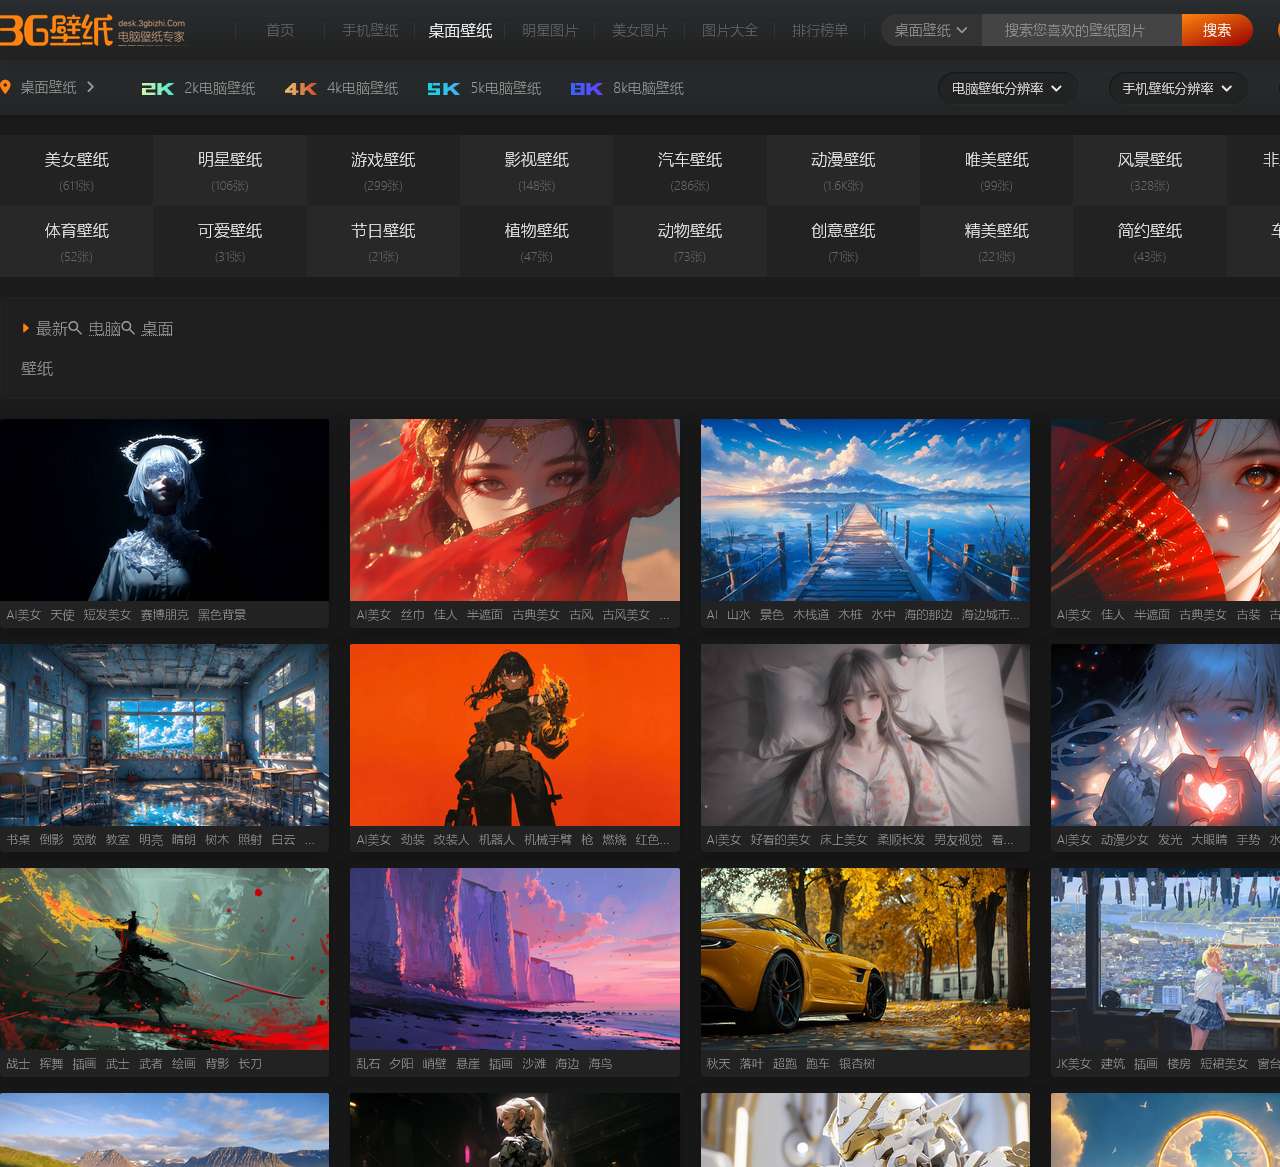Select the 风景壁纸 category tile
The height and width of the screenshot is (1167, 1280).
pos(1150,170)
